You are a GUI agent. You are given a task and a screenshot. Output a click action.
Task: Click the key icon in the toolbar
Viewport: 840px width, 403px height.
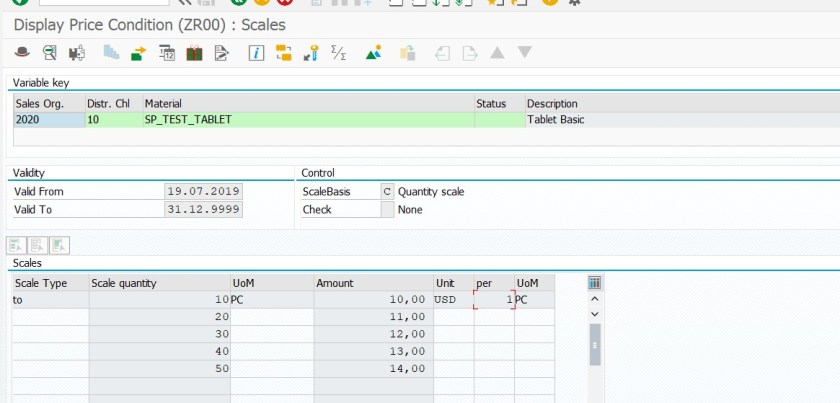[x=311, y=52]
